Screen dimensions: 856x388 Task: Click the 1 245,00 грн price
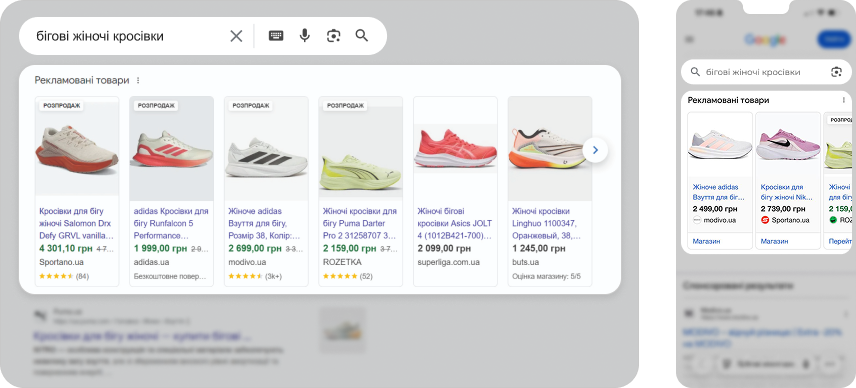tap(538, 249)
